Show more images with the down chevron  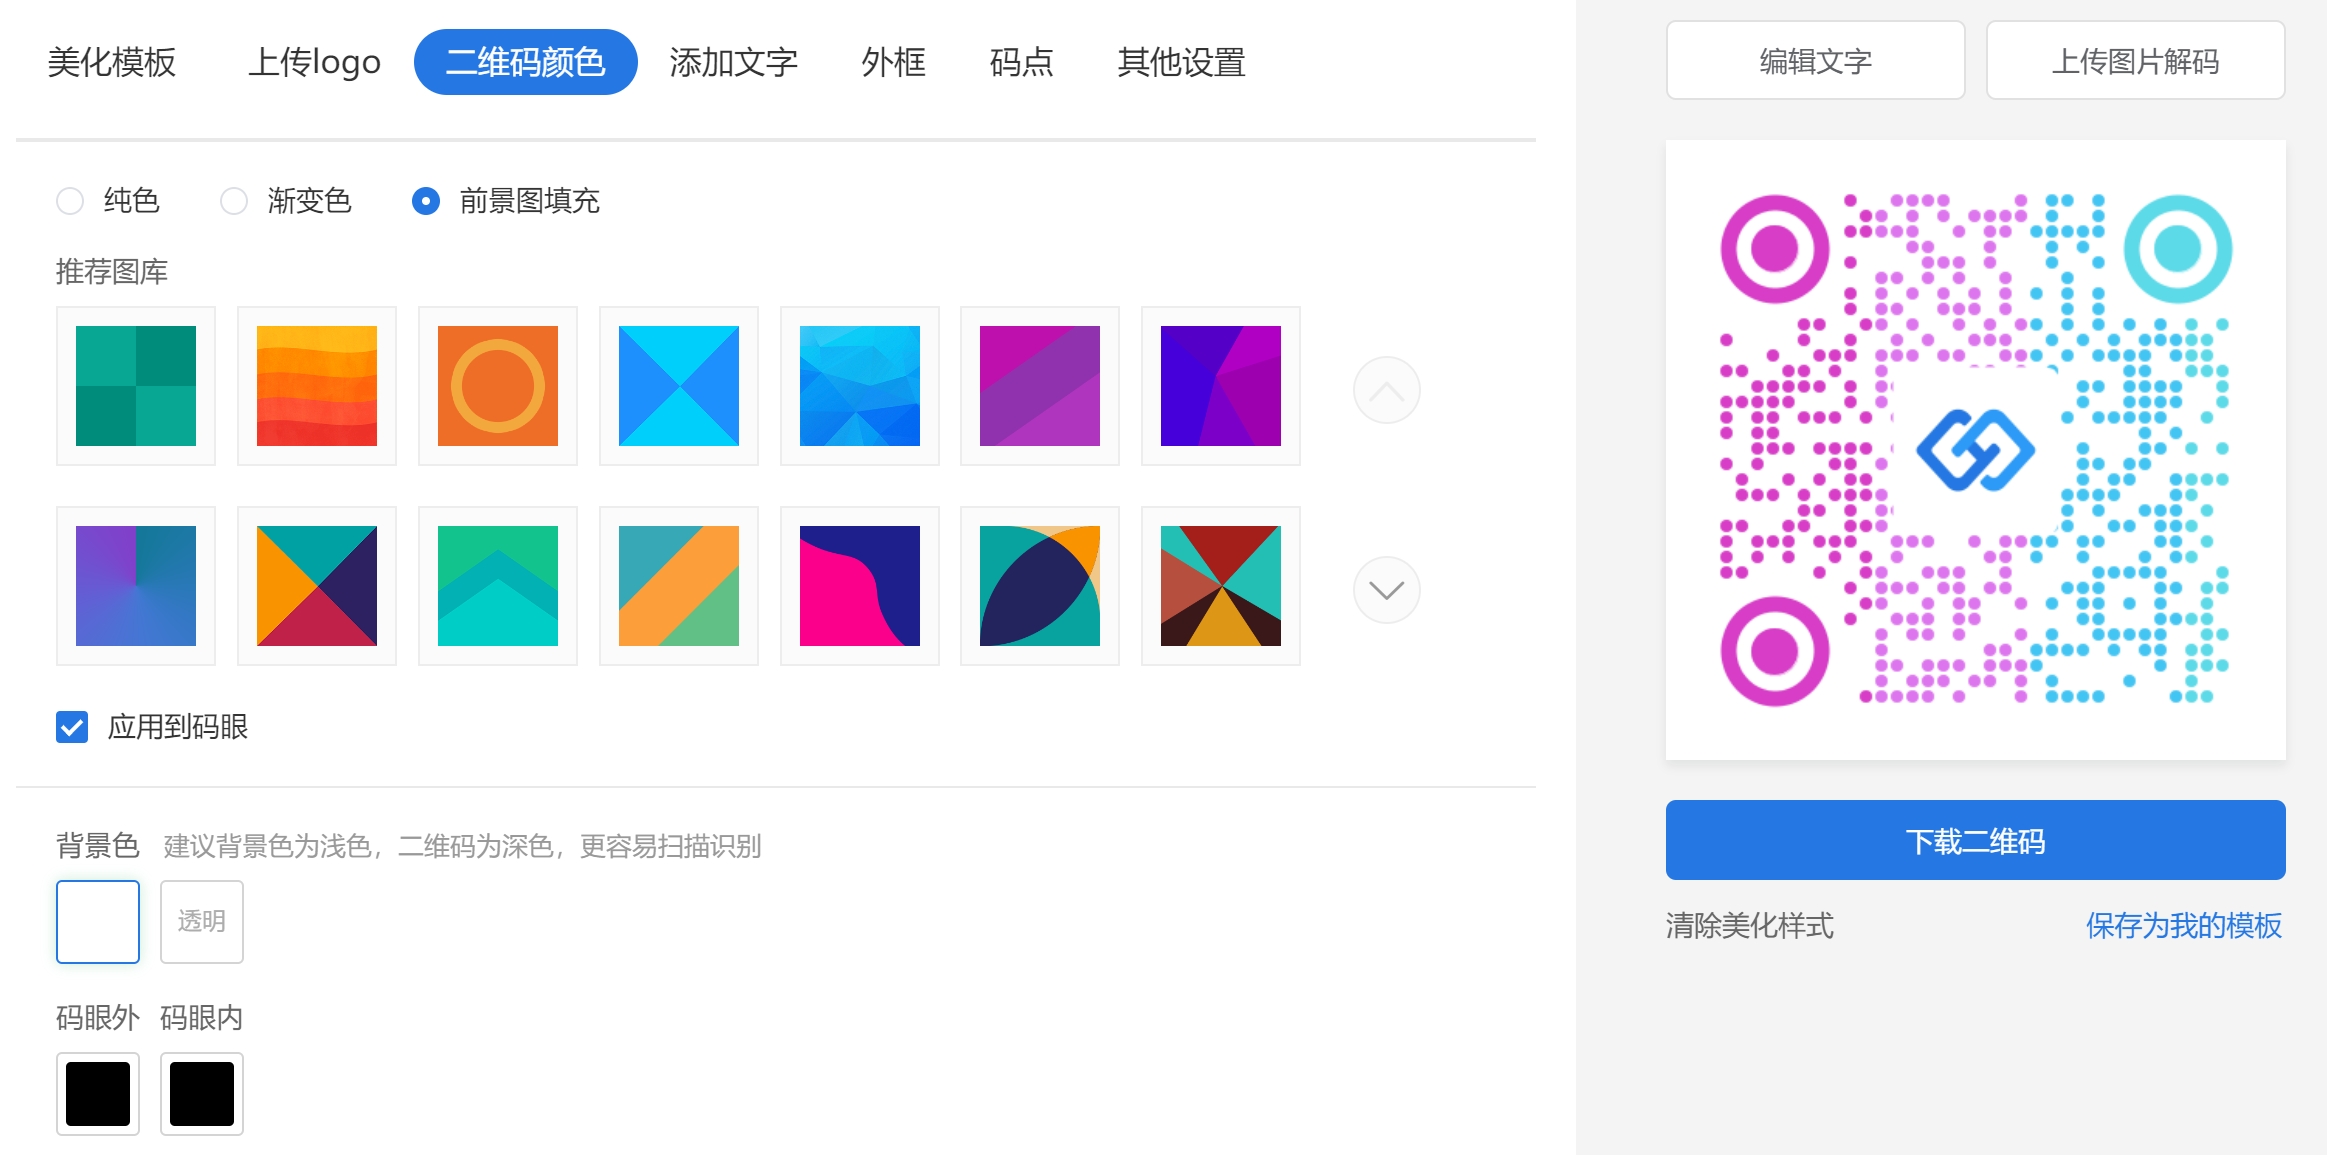point(1387,590)
